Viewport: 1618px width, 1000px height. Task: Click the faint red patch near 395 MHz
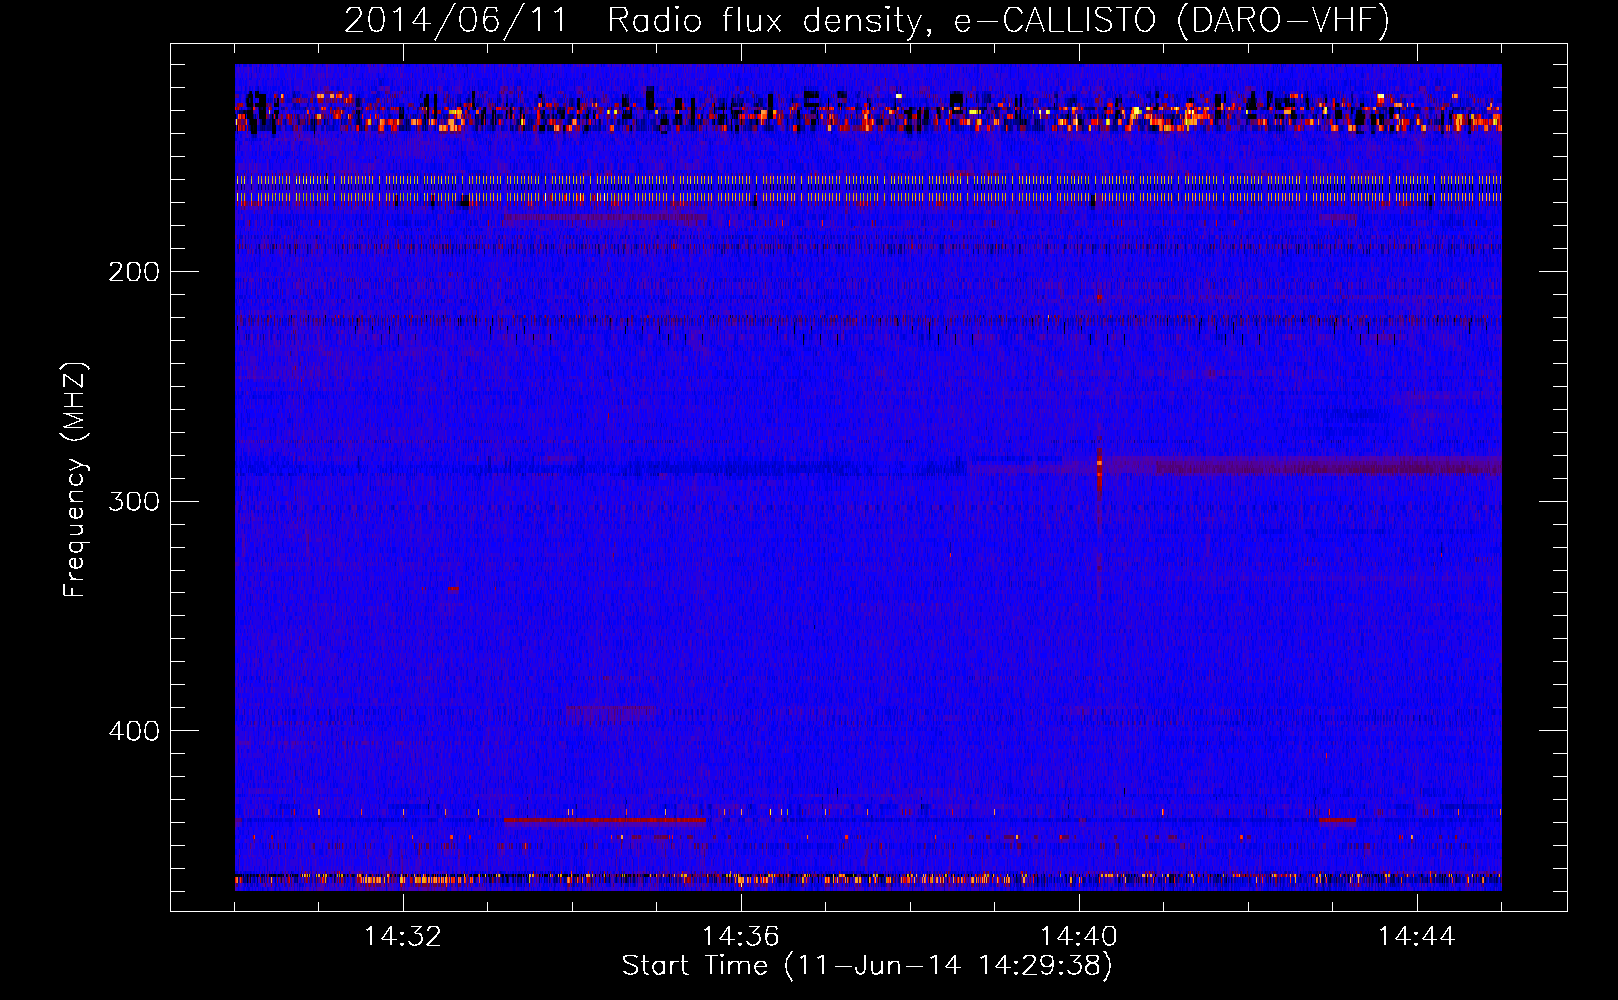point(609,713)
